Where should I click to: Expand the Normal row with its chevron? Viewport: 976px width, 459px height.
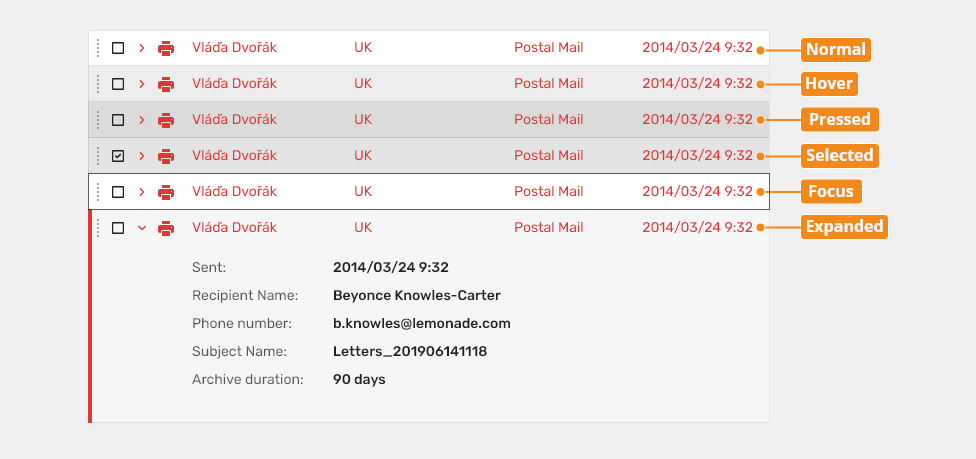point(141,48)
